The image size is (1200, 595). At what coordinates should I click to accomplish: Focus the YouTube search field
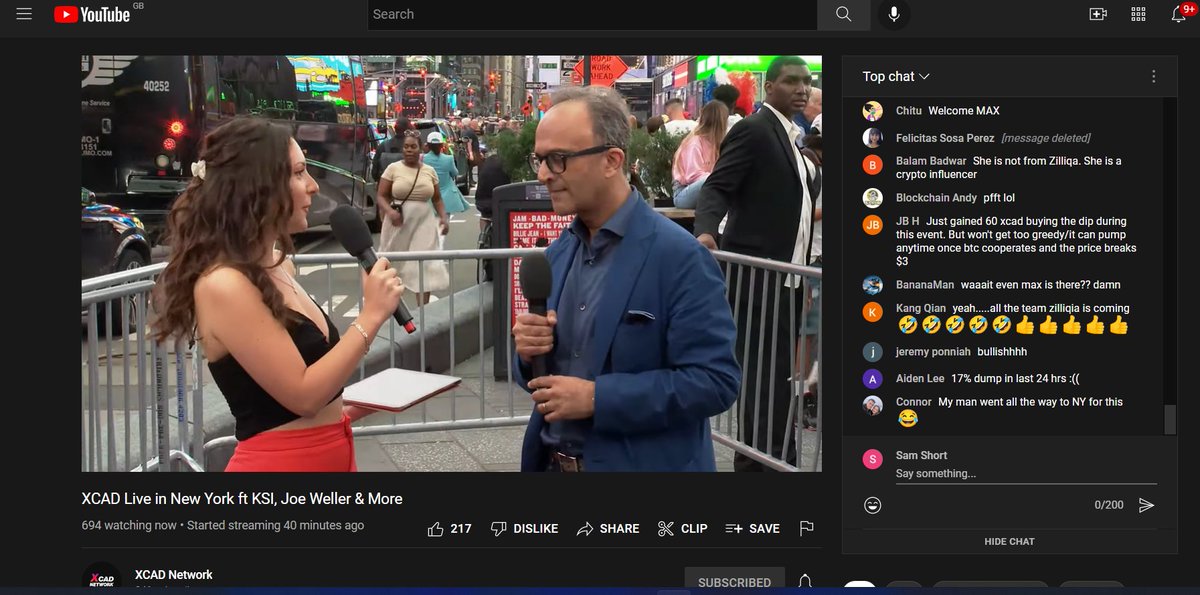pyautogui.click(x=592, y=14)
